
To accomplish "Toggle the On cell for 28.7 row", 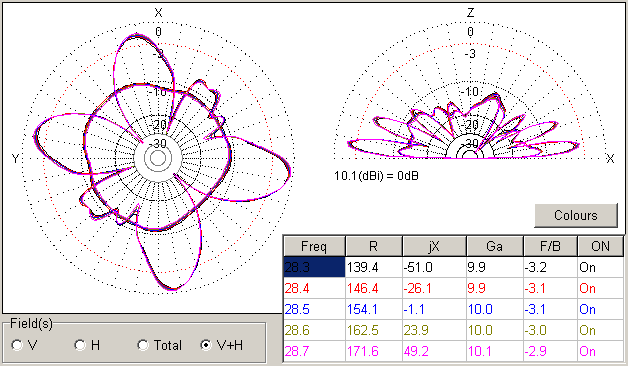I will (601, 351).
